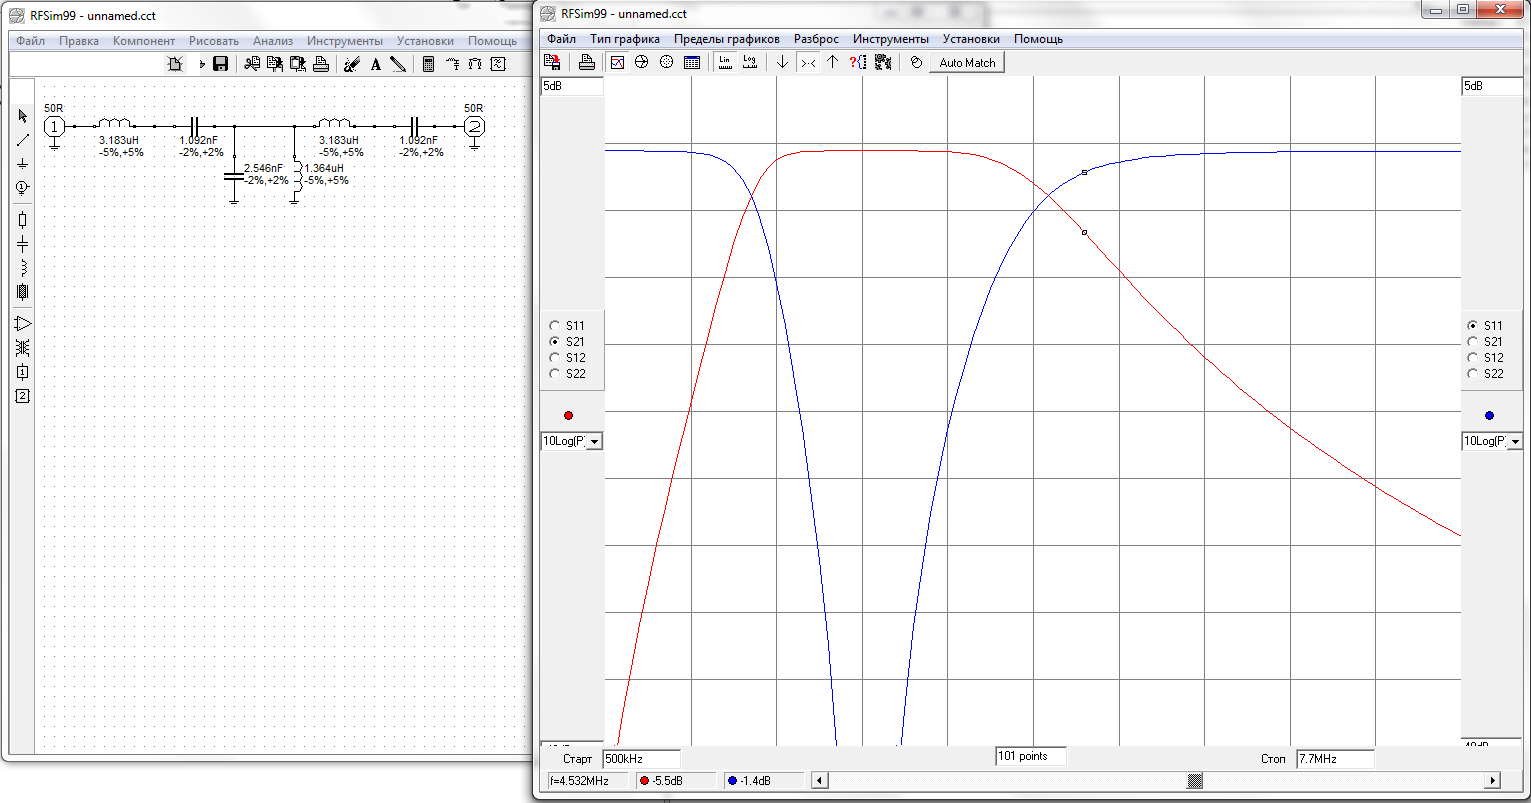Open Рисовать menu in schematic window
This screenshot has height=803, width=1531.
pyautogui.click(x=214, y=41)
